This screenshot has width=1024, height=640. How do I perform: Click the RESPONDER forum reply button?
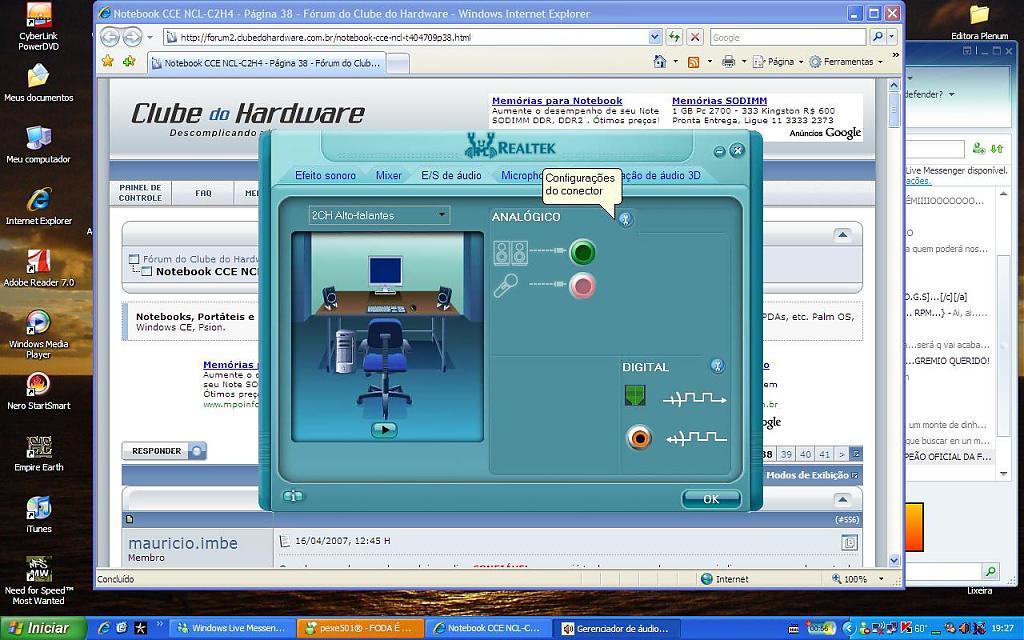point(164,451)
